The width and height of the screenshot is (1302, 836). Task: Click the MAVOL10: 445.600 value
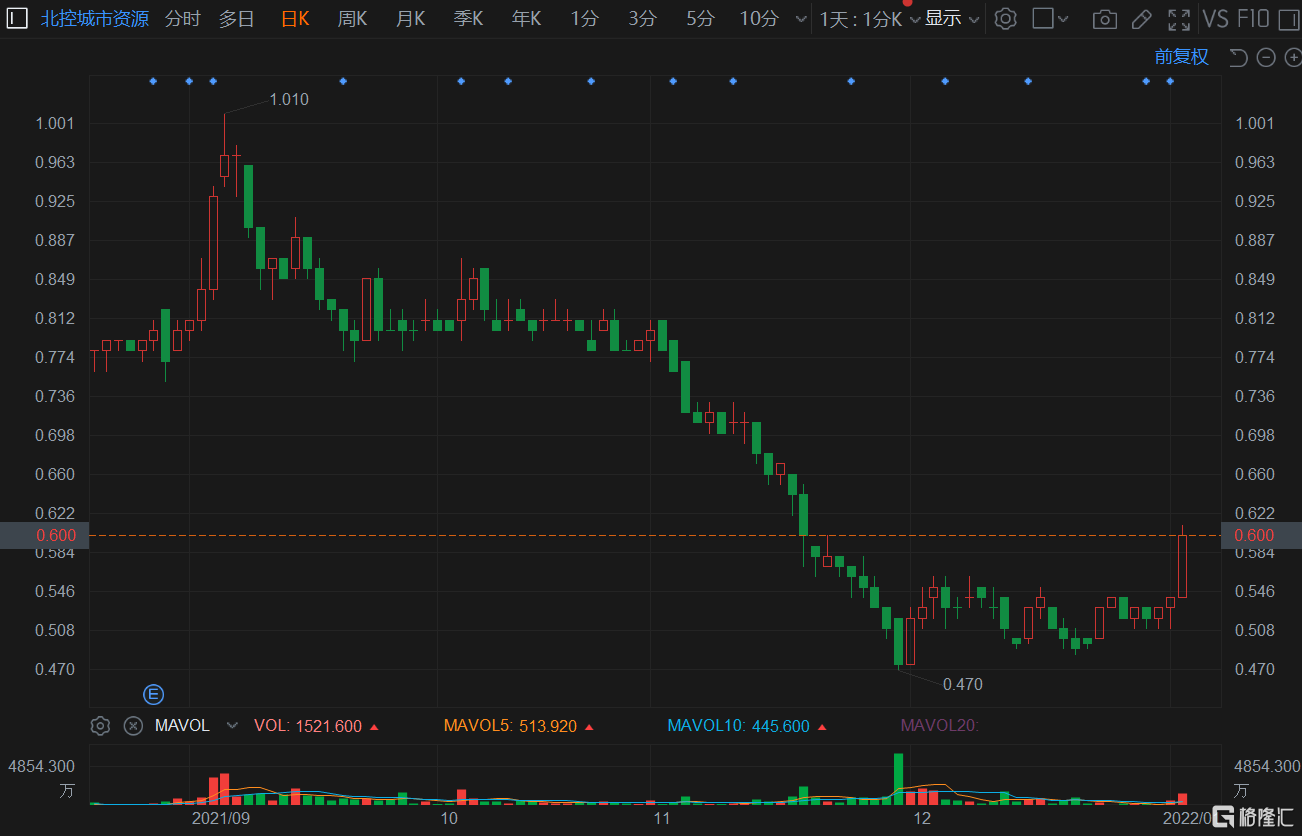pyautogui.click(x=739, y=726)
